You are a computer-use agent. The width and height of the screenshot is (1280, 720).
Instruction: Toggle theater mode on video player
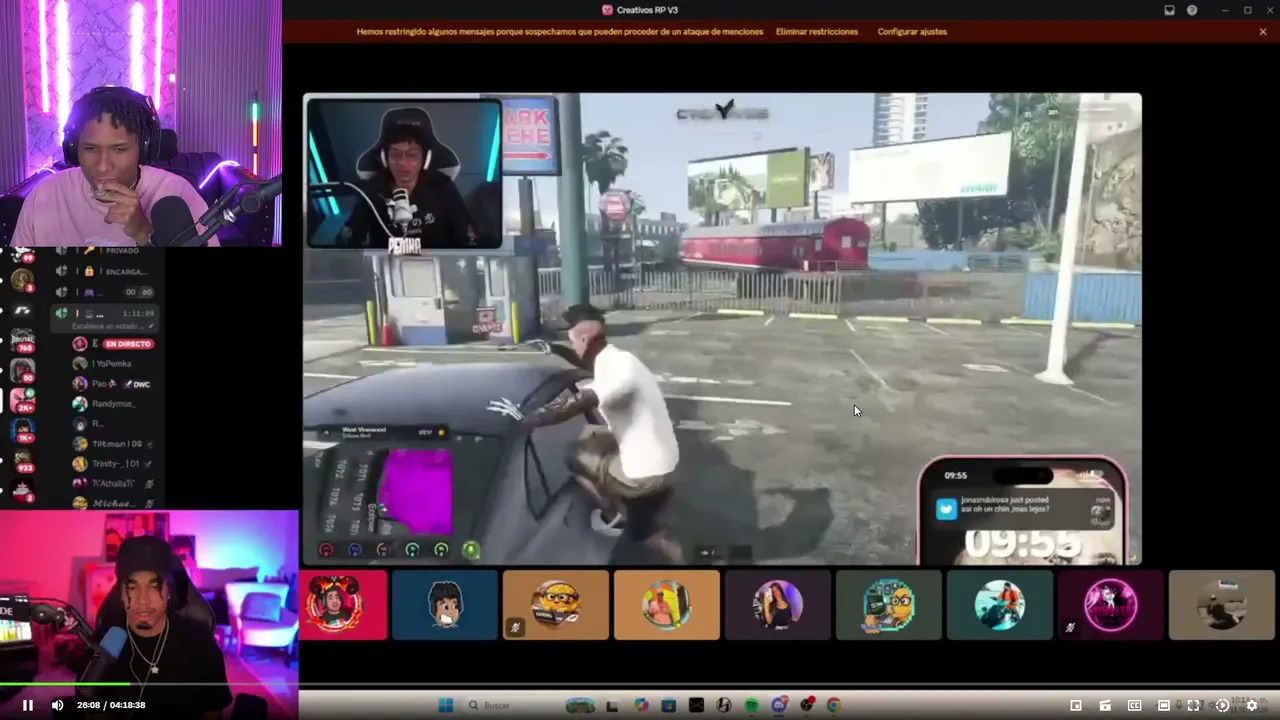[1164, 705]
